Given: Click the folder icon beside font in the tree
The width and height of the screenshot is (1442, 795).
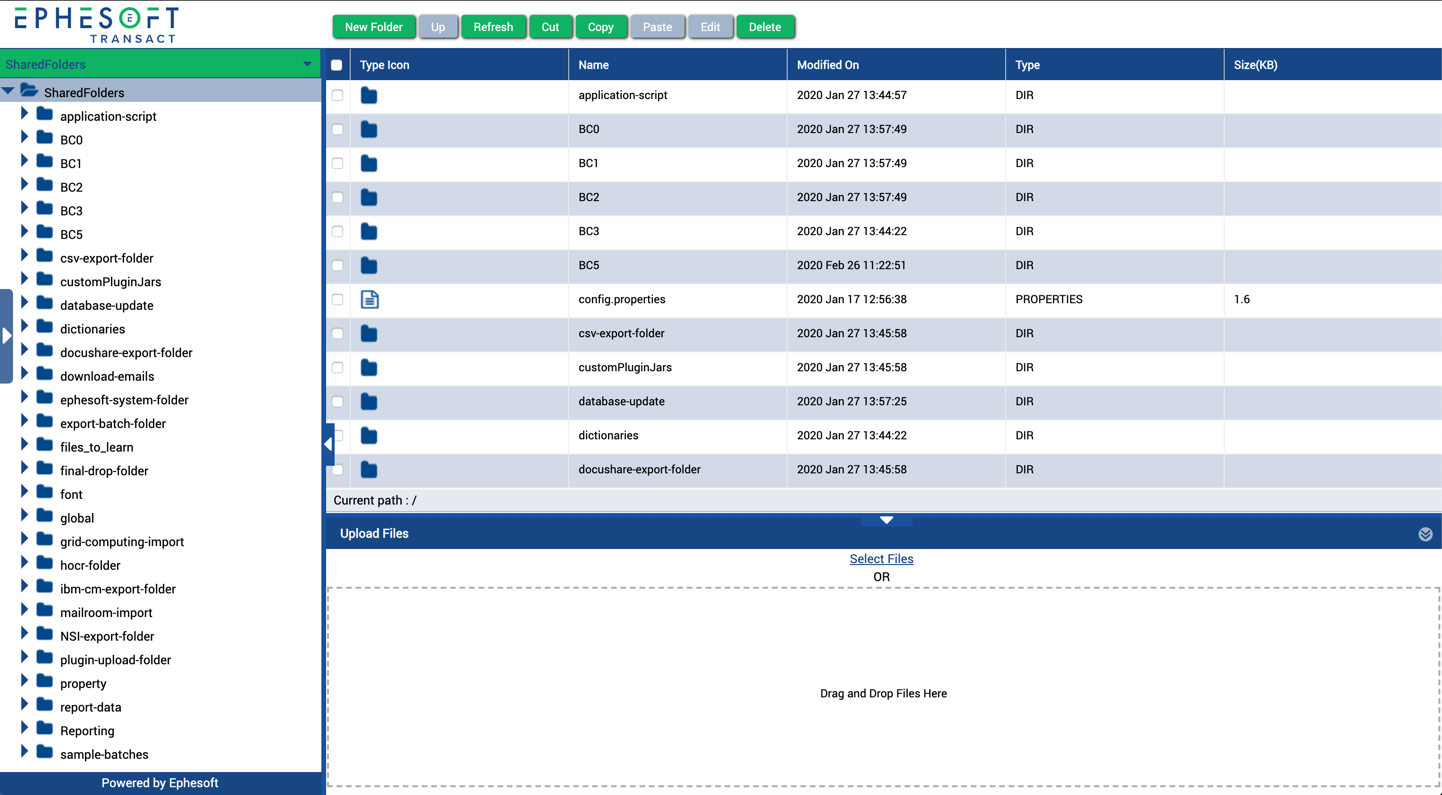Looking at the screenshot, I should pyautogui.click(x=44, y=493).
